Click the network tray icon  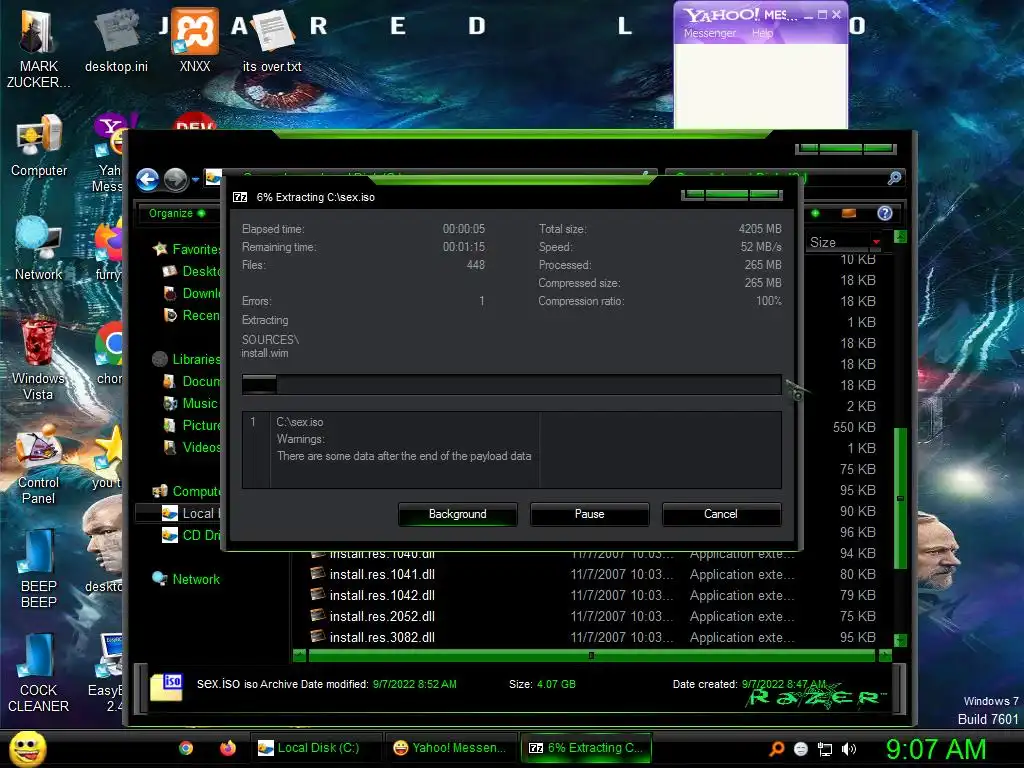point(825,749)
